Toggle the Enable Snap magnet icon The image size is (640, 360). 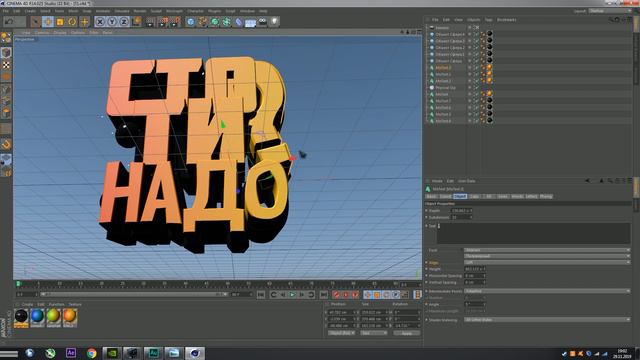pyautogui.click(x=6, y=144)
